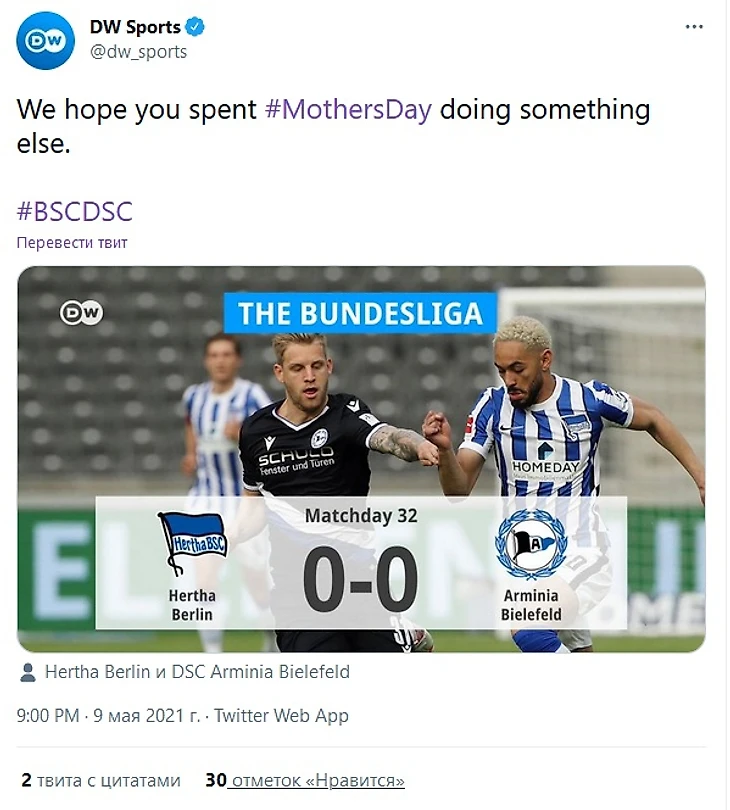This screenshot has height=810, width=730.
Task: Click the Twitter Web App source link
Action: click(x=281, y=716)
